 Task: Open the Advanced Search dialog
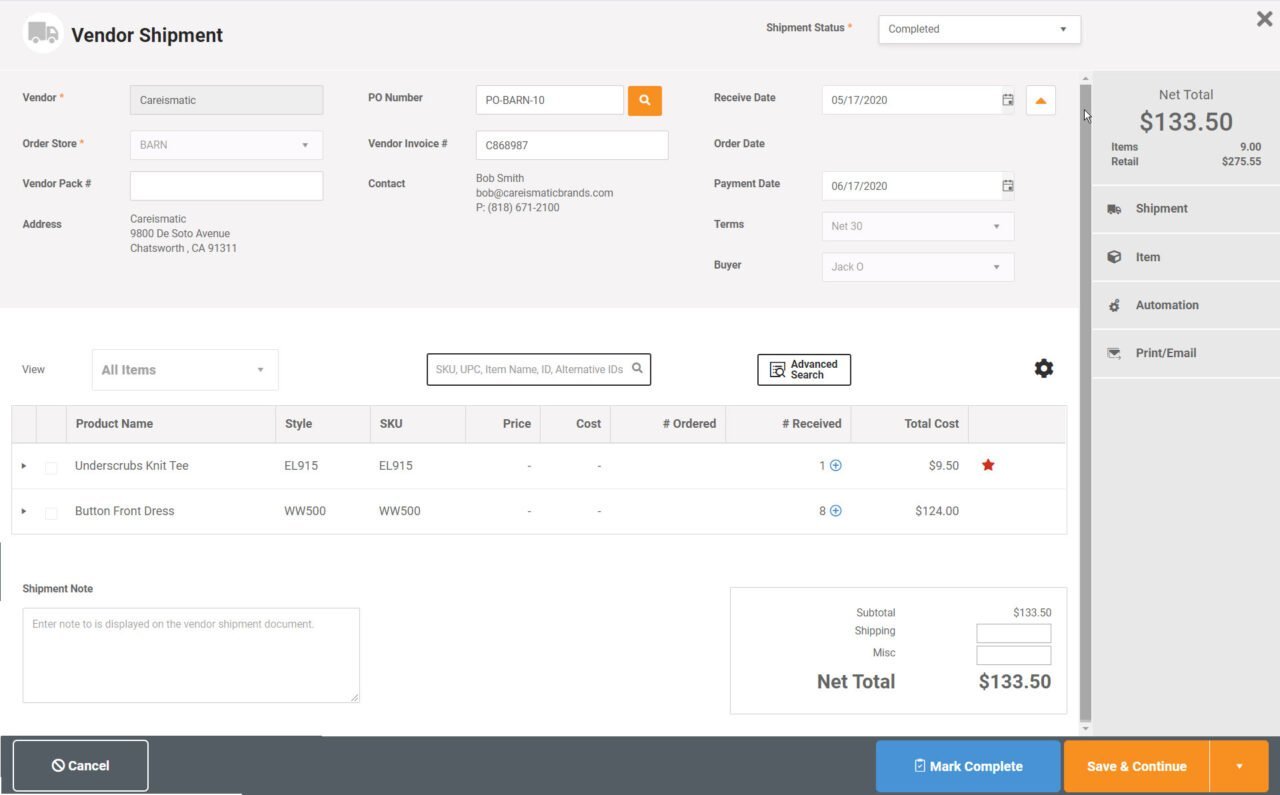coord(803,369)
